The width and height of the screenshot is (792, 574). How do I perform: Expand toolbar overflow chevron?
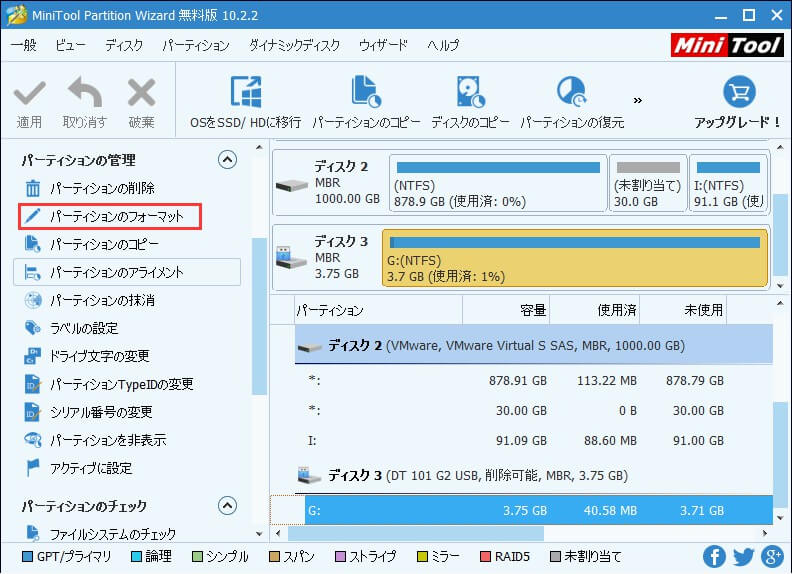click(638, 100)
